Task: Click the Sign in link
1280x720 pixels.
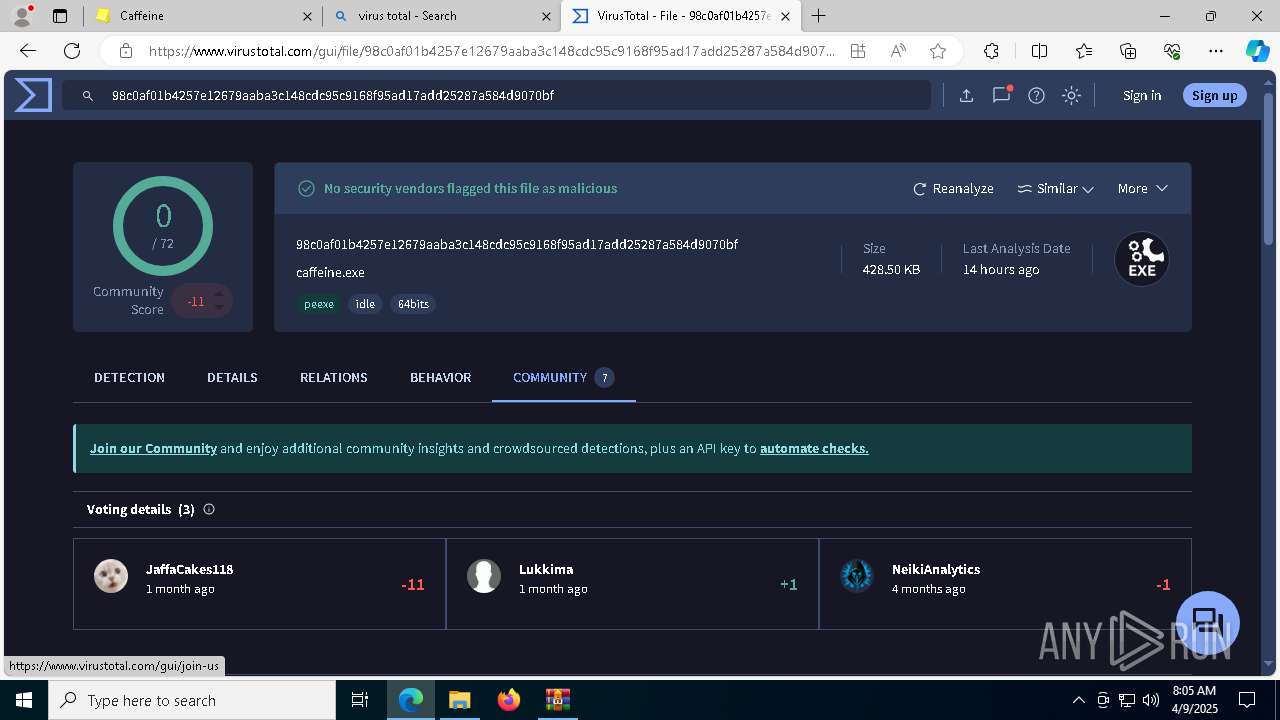Action: click(1142, 95)
